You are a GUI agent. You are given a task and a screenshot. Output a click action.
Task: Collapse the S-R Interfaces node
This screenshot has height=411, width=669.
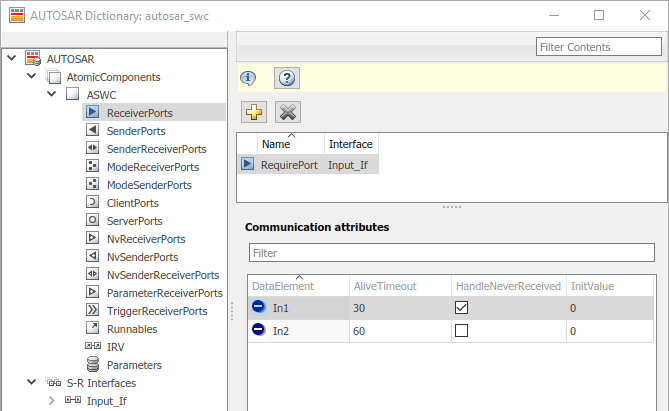click(32, 382)
